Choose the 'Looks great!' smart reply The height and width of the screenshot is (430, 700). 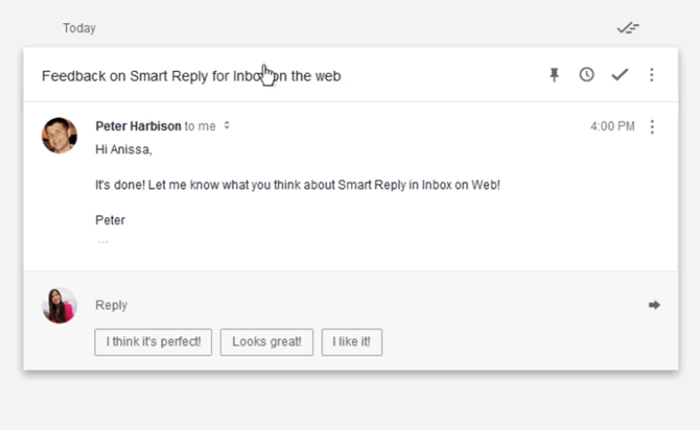pyautogui.click(x=267, y=342)
